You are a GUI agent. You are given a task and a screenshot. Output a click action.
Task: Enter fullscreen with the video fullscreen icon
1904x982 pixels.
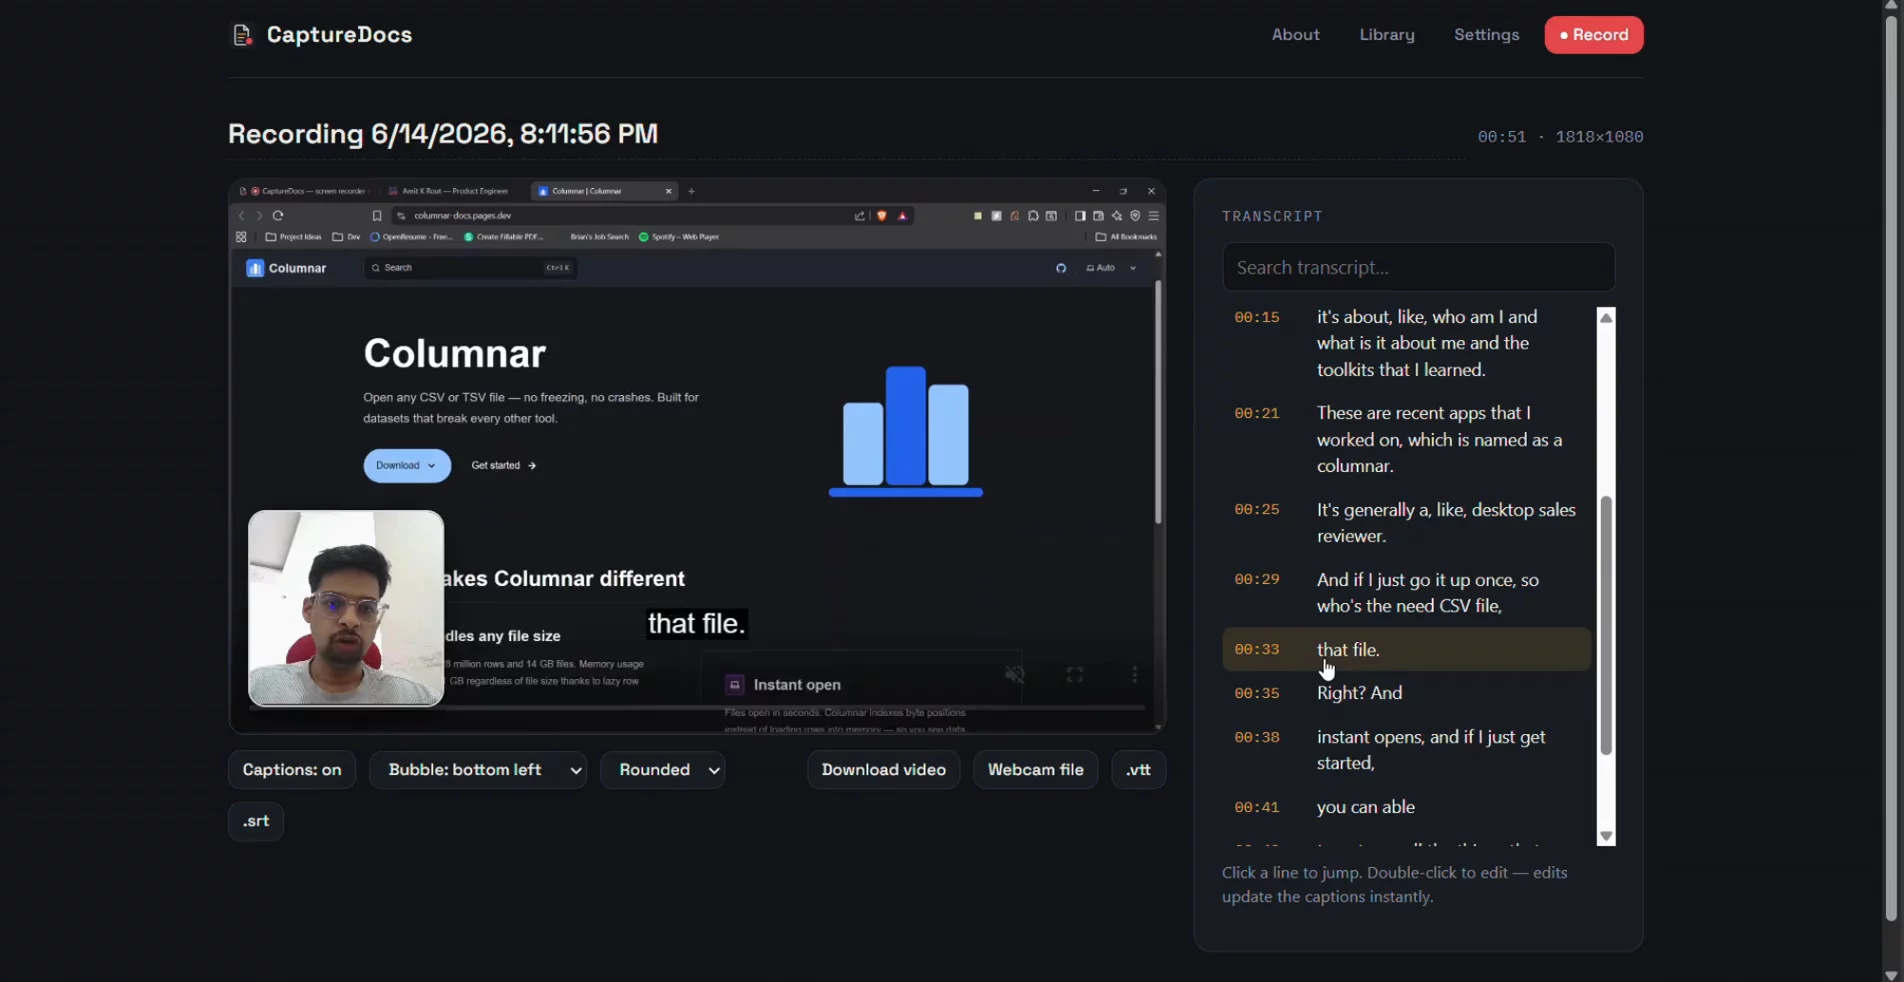pyautogui.click(x=1075, y=675)
